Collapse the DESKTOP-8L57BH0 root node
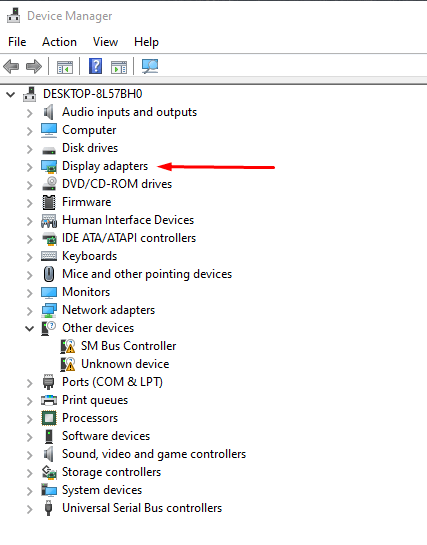Screen dimensions: 427x545 [x=11, y=95]
